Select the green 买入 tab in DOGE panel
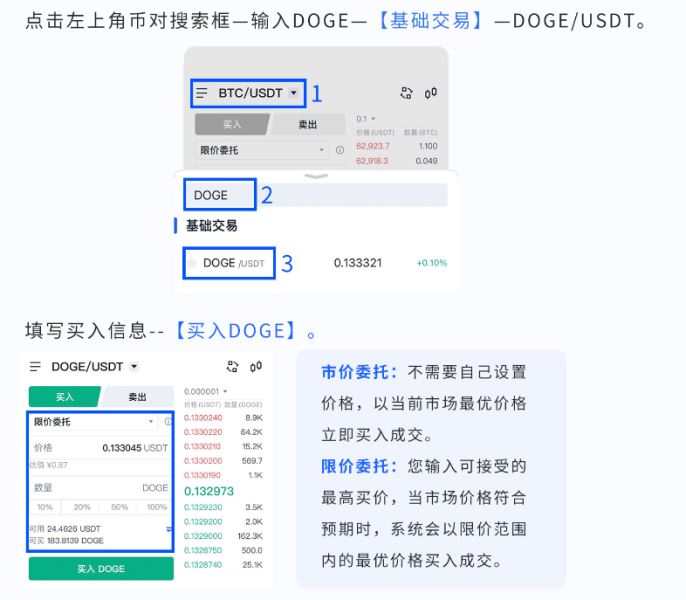The image size is (686, 600). (x=64, y=397)
